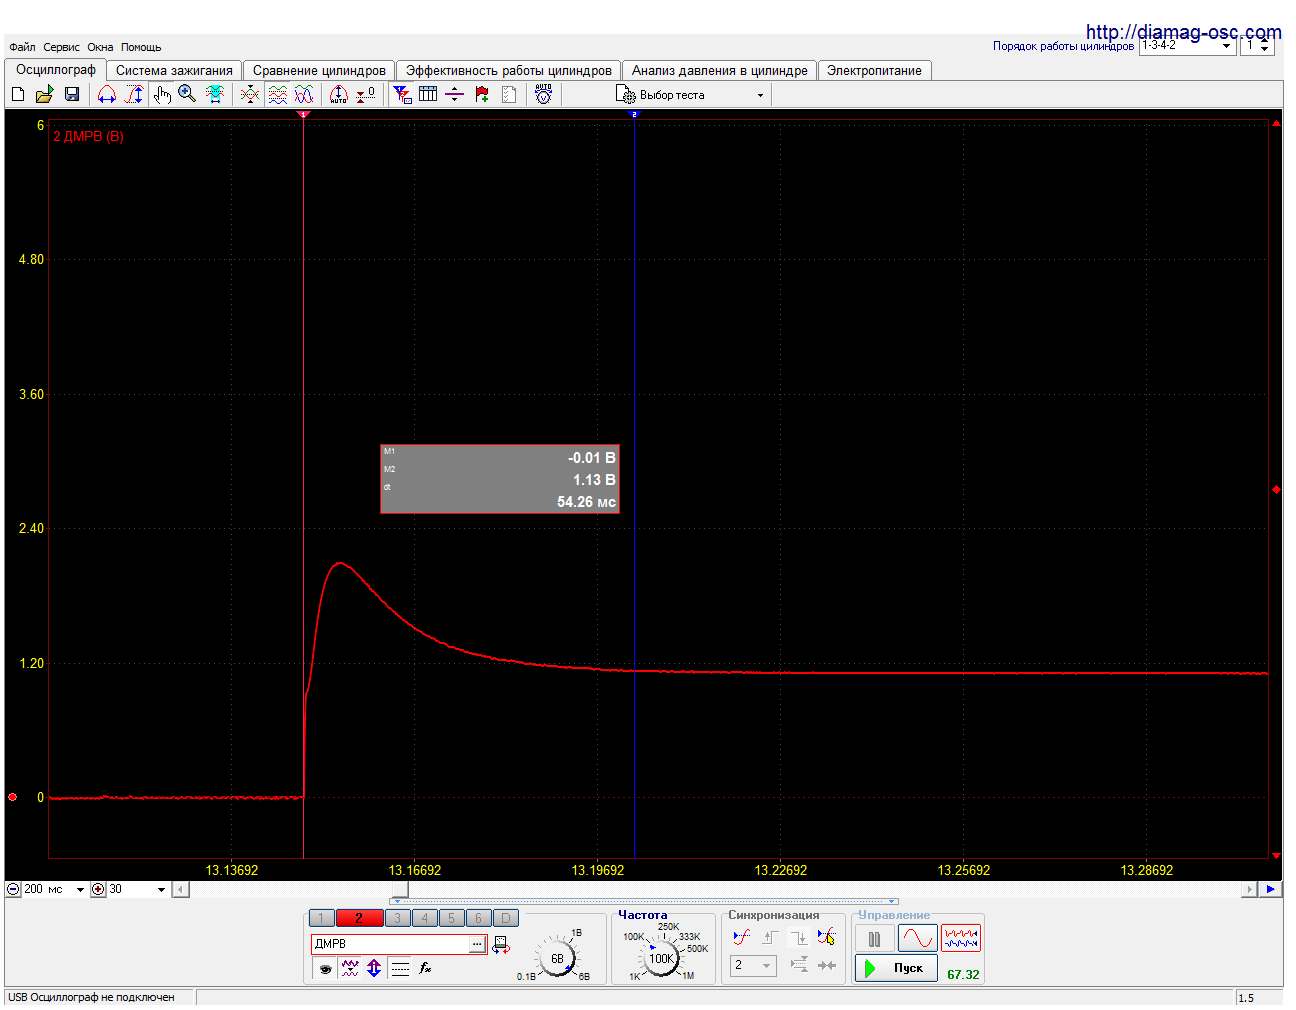Viewport: 1296px width, 1010px height.
Task: Open the Помощь menu
Action: [x=141, y=47]
